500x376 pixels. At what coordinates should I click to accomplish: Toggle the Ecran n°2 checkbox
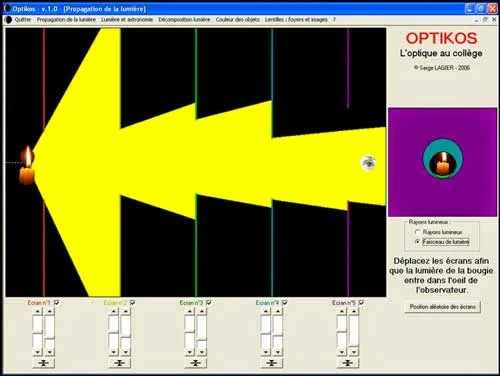(x=133, y=303)
